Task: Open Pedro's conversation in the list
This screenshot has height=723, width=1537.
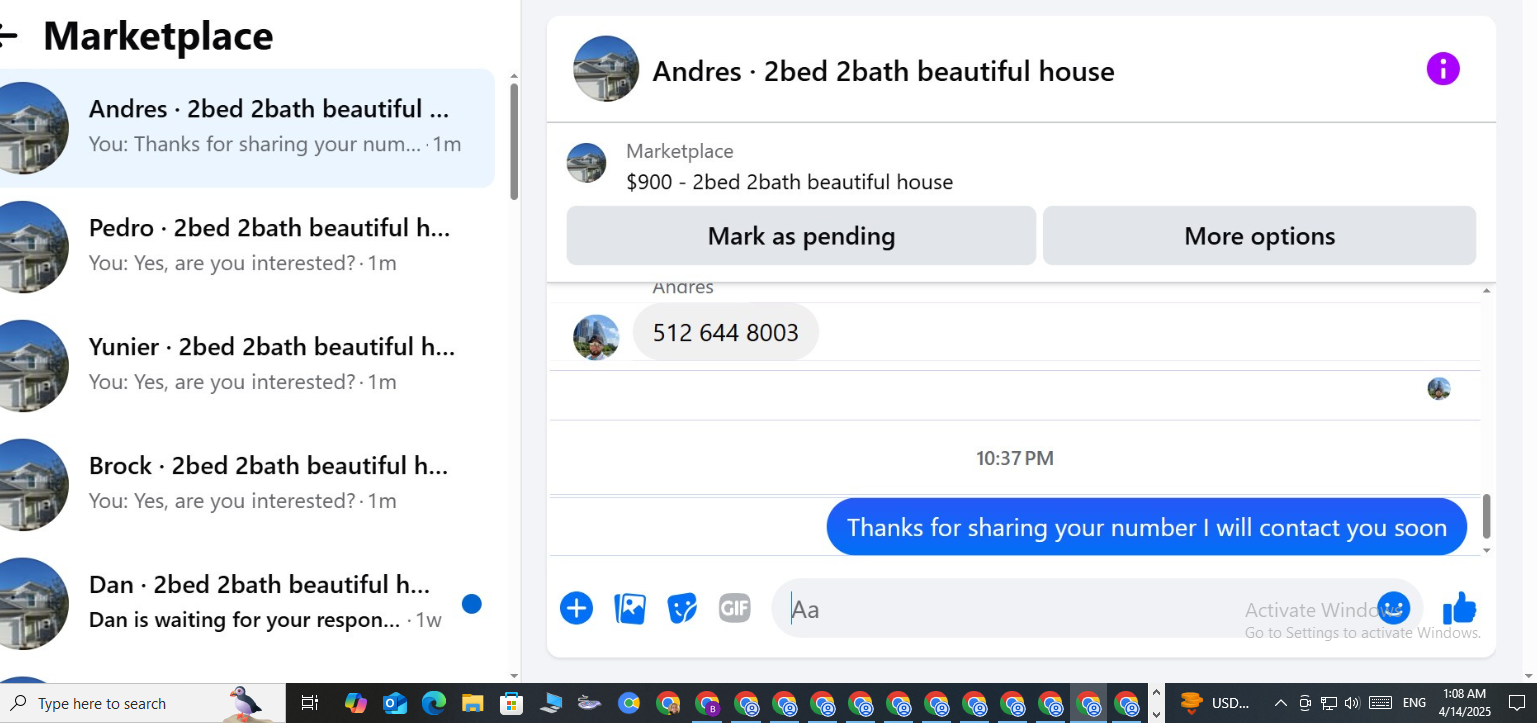Action: [x=247, y=246]
